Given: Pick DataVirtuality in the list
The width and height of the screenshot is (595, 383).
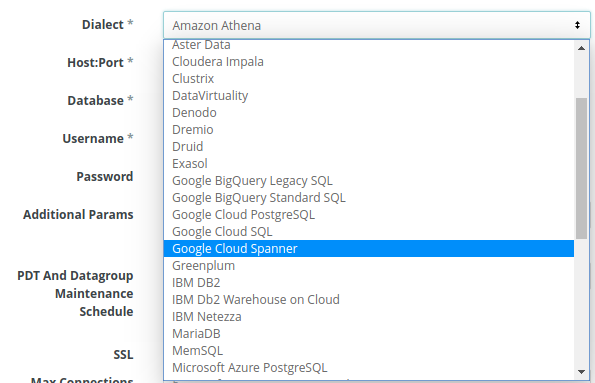Looking at the screenshot, I should pos(369,96).
